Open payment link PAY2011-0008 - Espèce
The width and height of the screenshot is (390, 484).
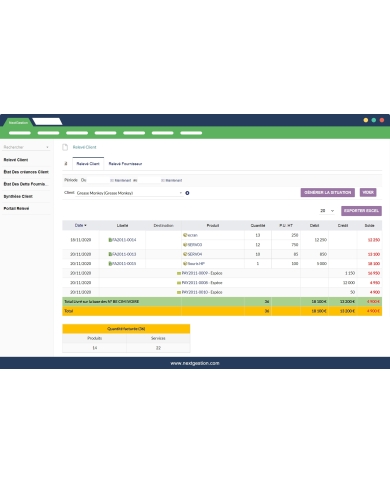pyautogui.click(x=202, y=283)
